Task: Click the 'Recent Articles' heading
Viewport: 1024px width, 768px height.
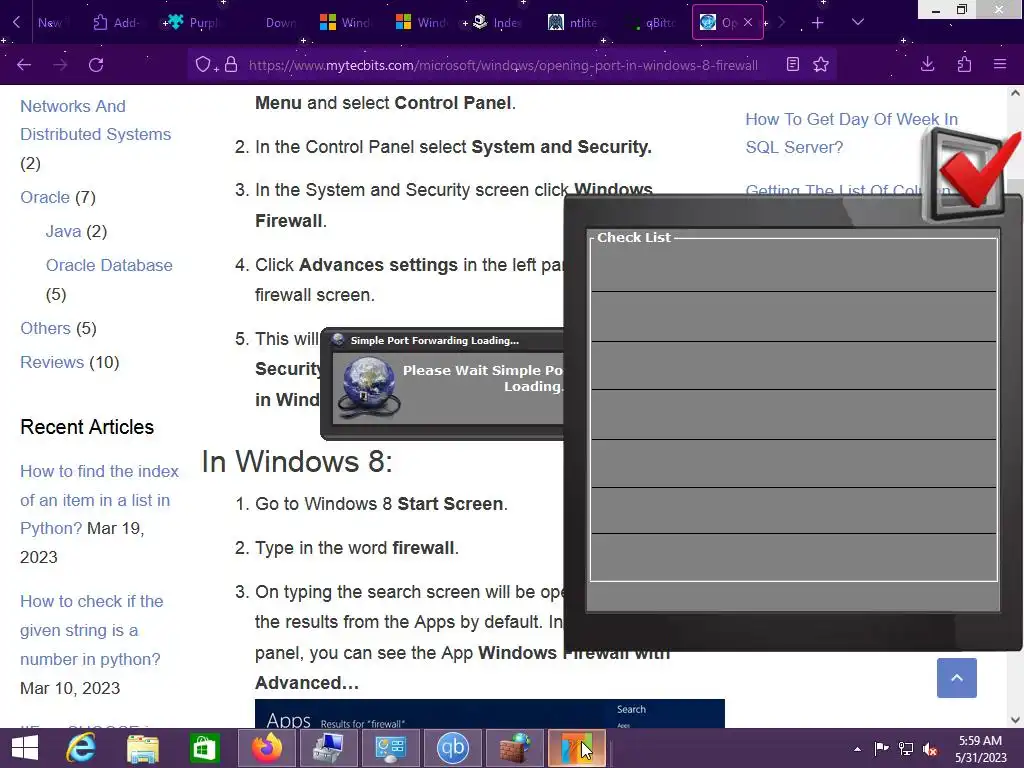Action: [87, 427]
